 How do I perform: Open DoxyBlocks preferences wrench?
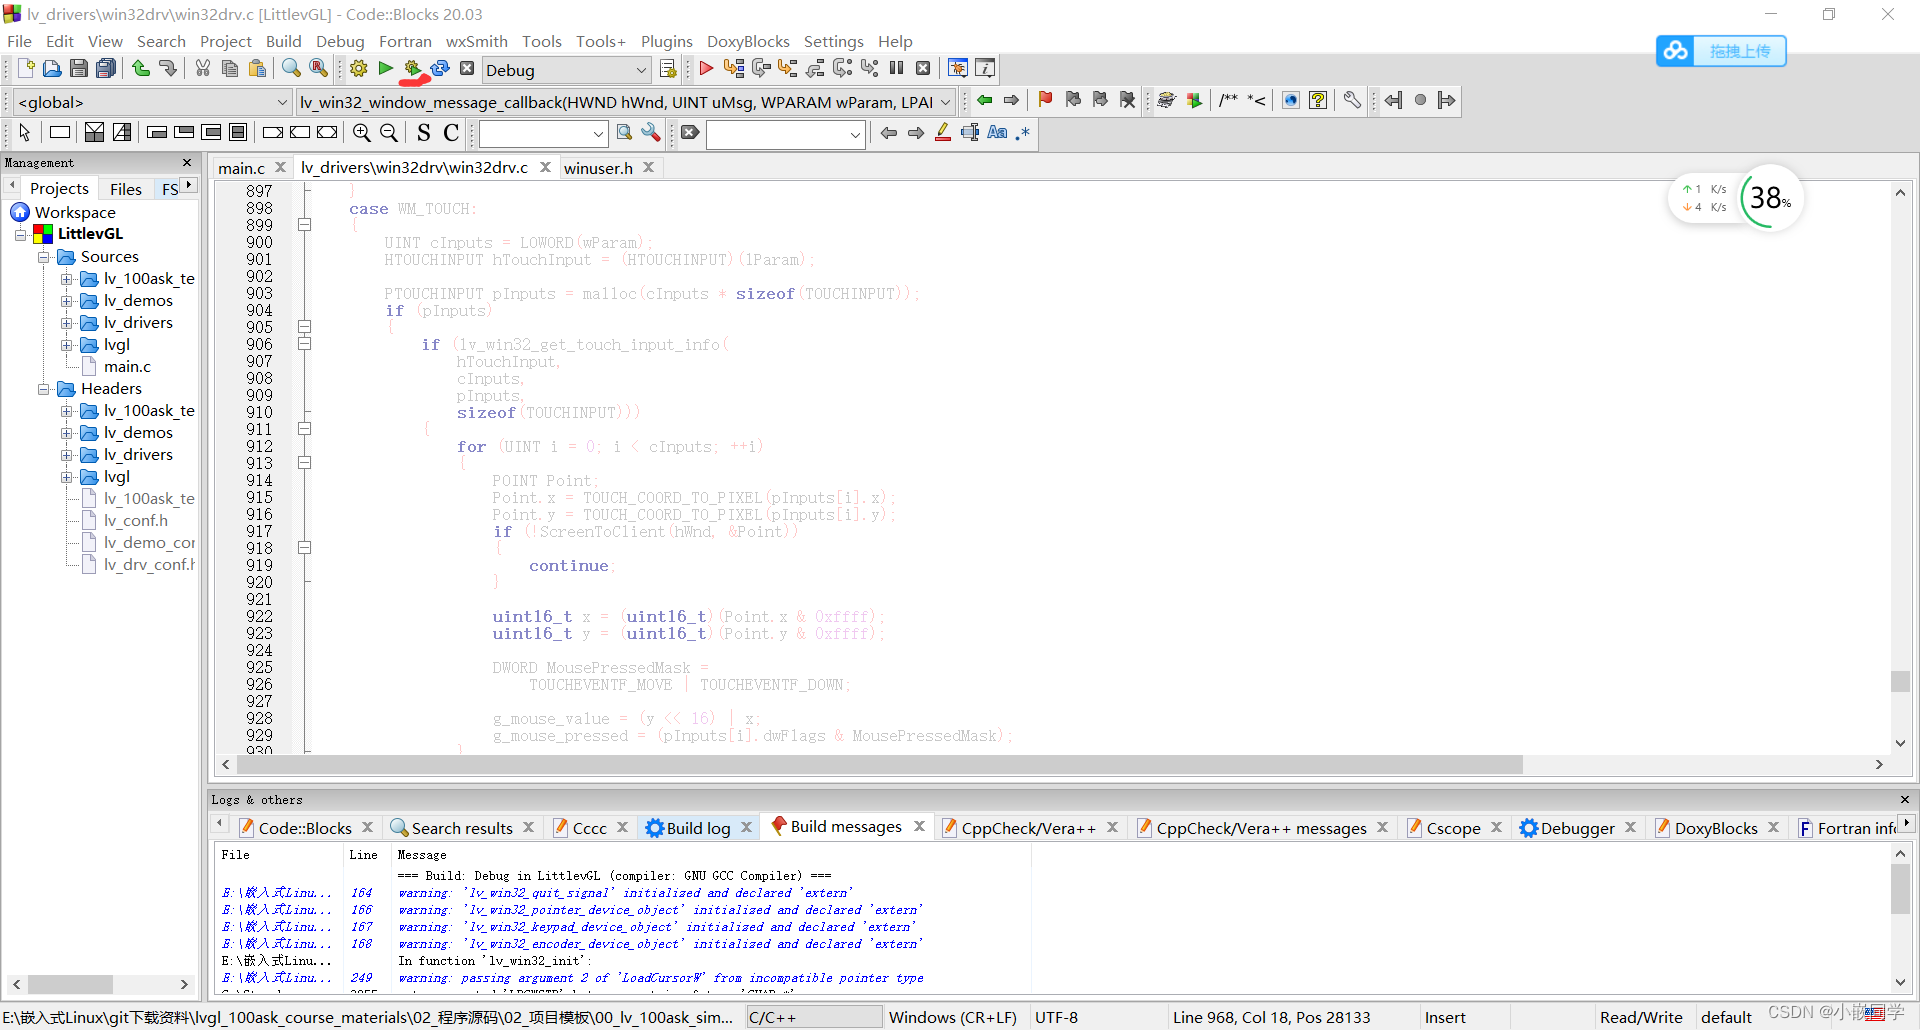[x=1352, y=100]
